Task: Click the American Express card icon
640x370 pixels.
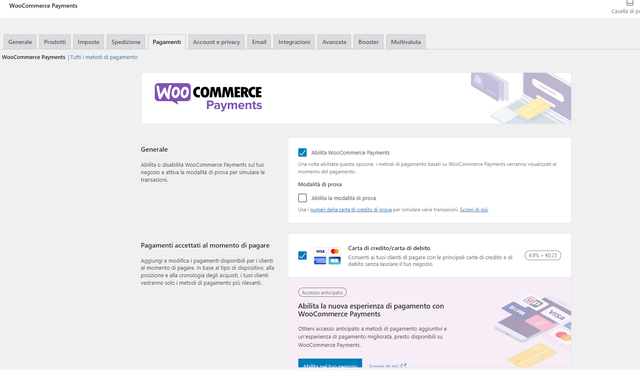Action: (320, 260)
